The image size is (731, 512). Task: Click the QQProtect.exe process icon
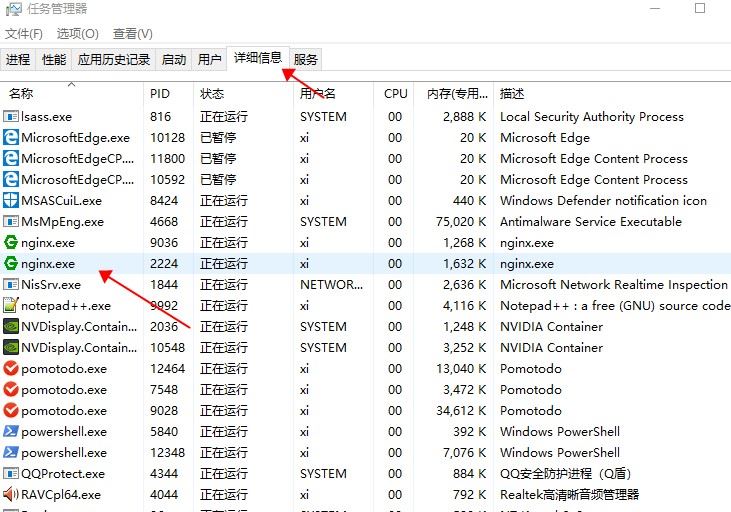[x=11, y=474]
